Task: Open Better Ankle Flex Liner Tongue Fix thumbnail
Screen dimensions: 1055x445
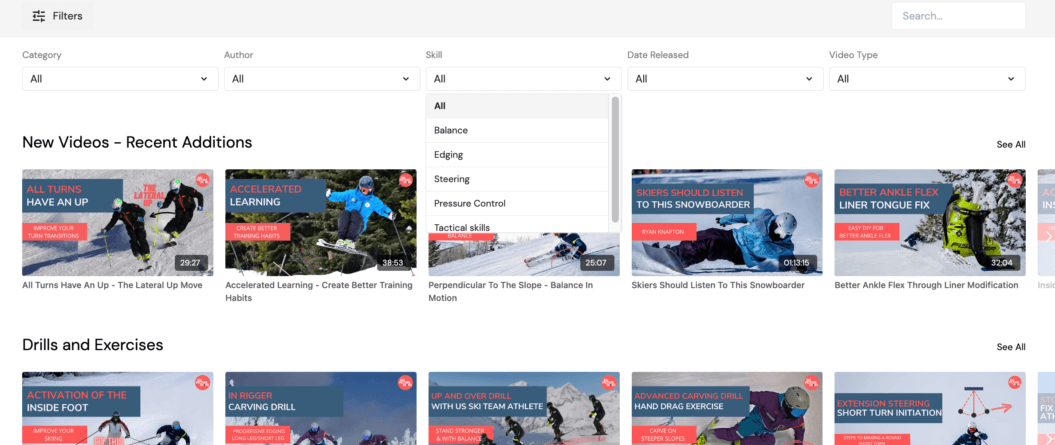Action: click(x=930, y=222)
